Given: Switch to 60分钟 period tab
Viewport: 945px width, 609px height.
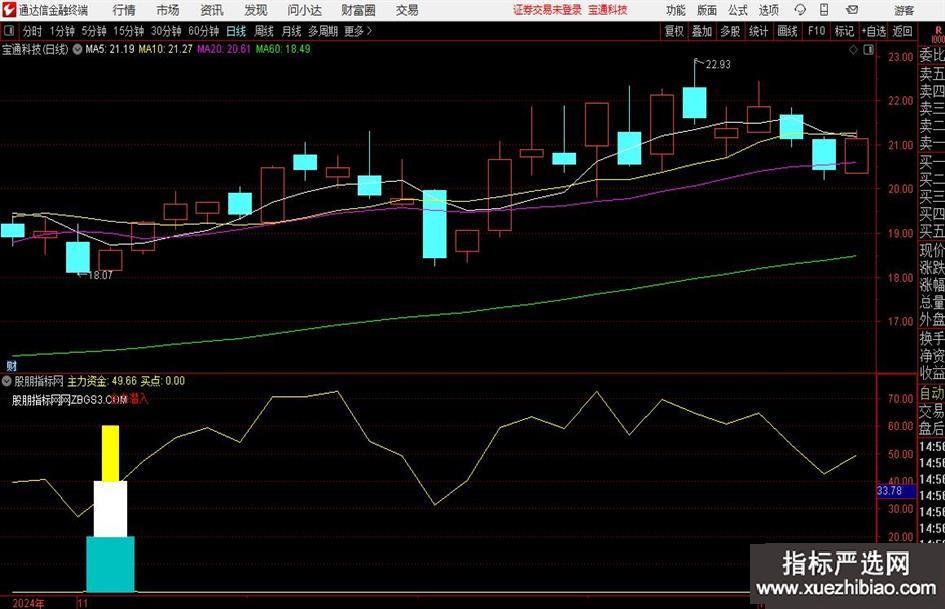Looking at the screenshot, I should [203, 31].
